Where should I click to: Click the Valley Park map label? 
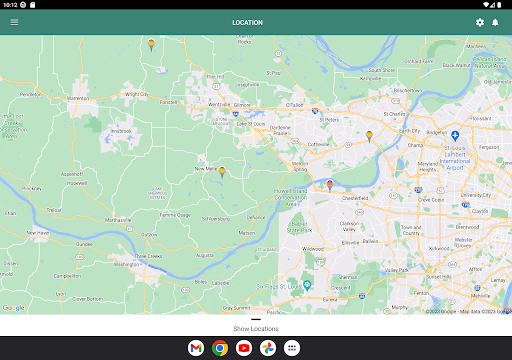[x=397, y=270]
